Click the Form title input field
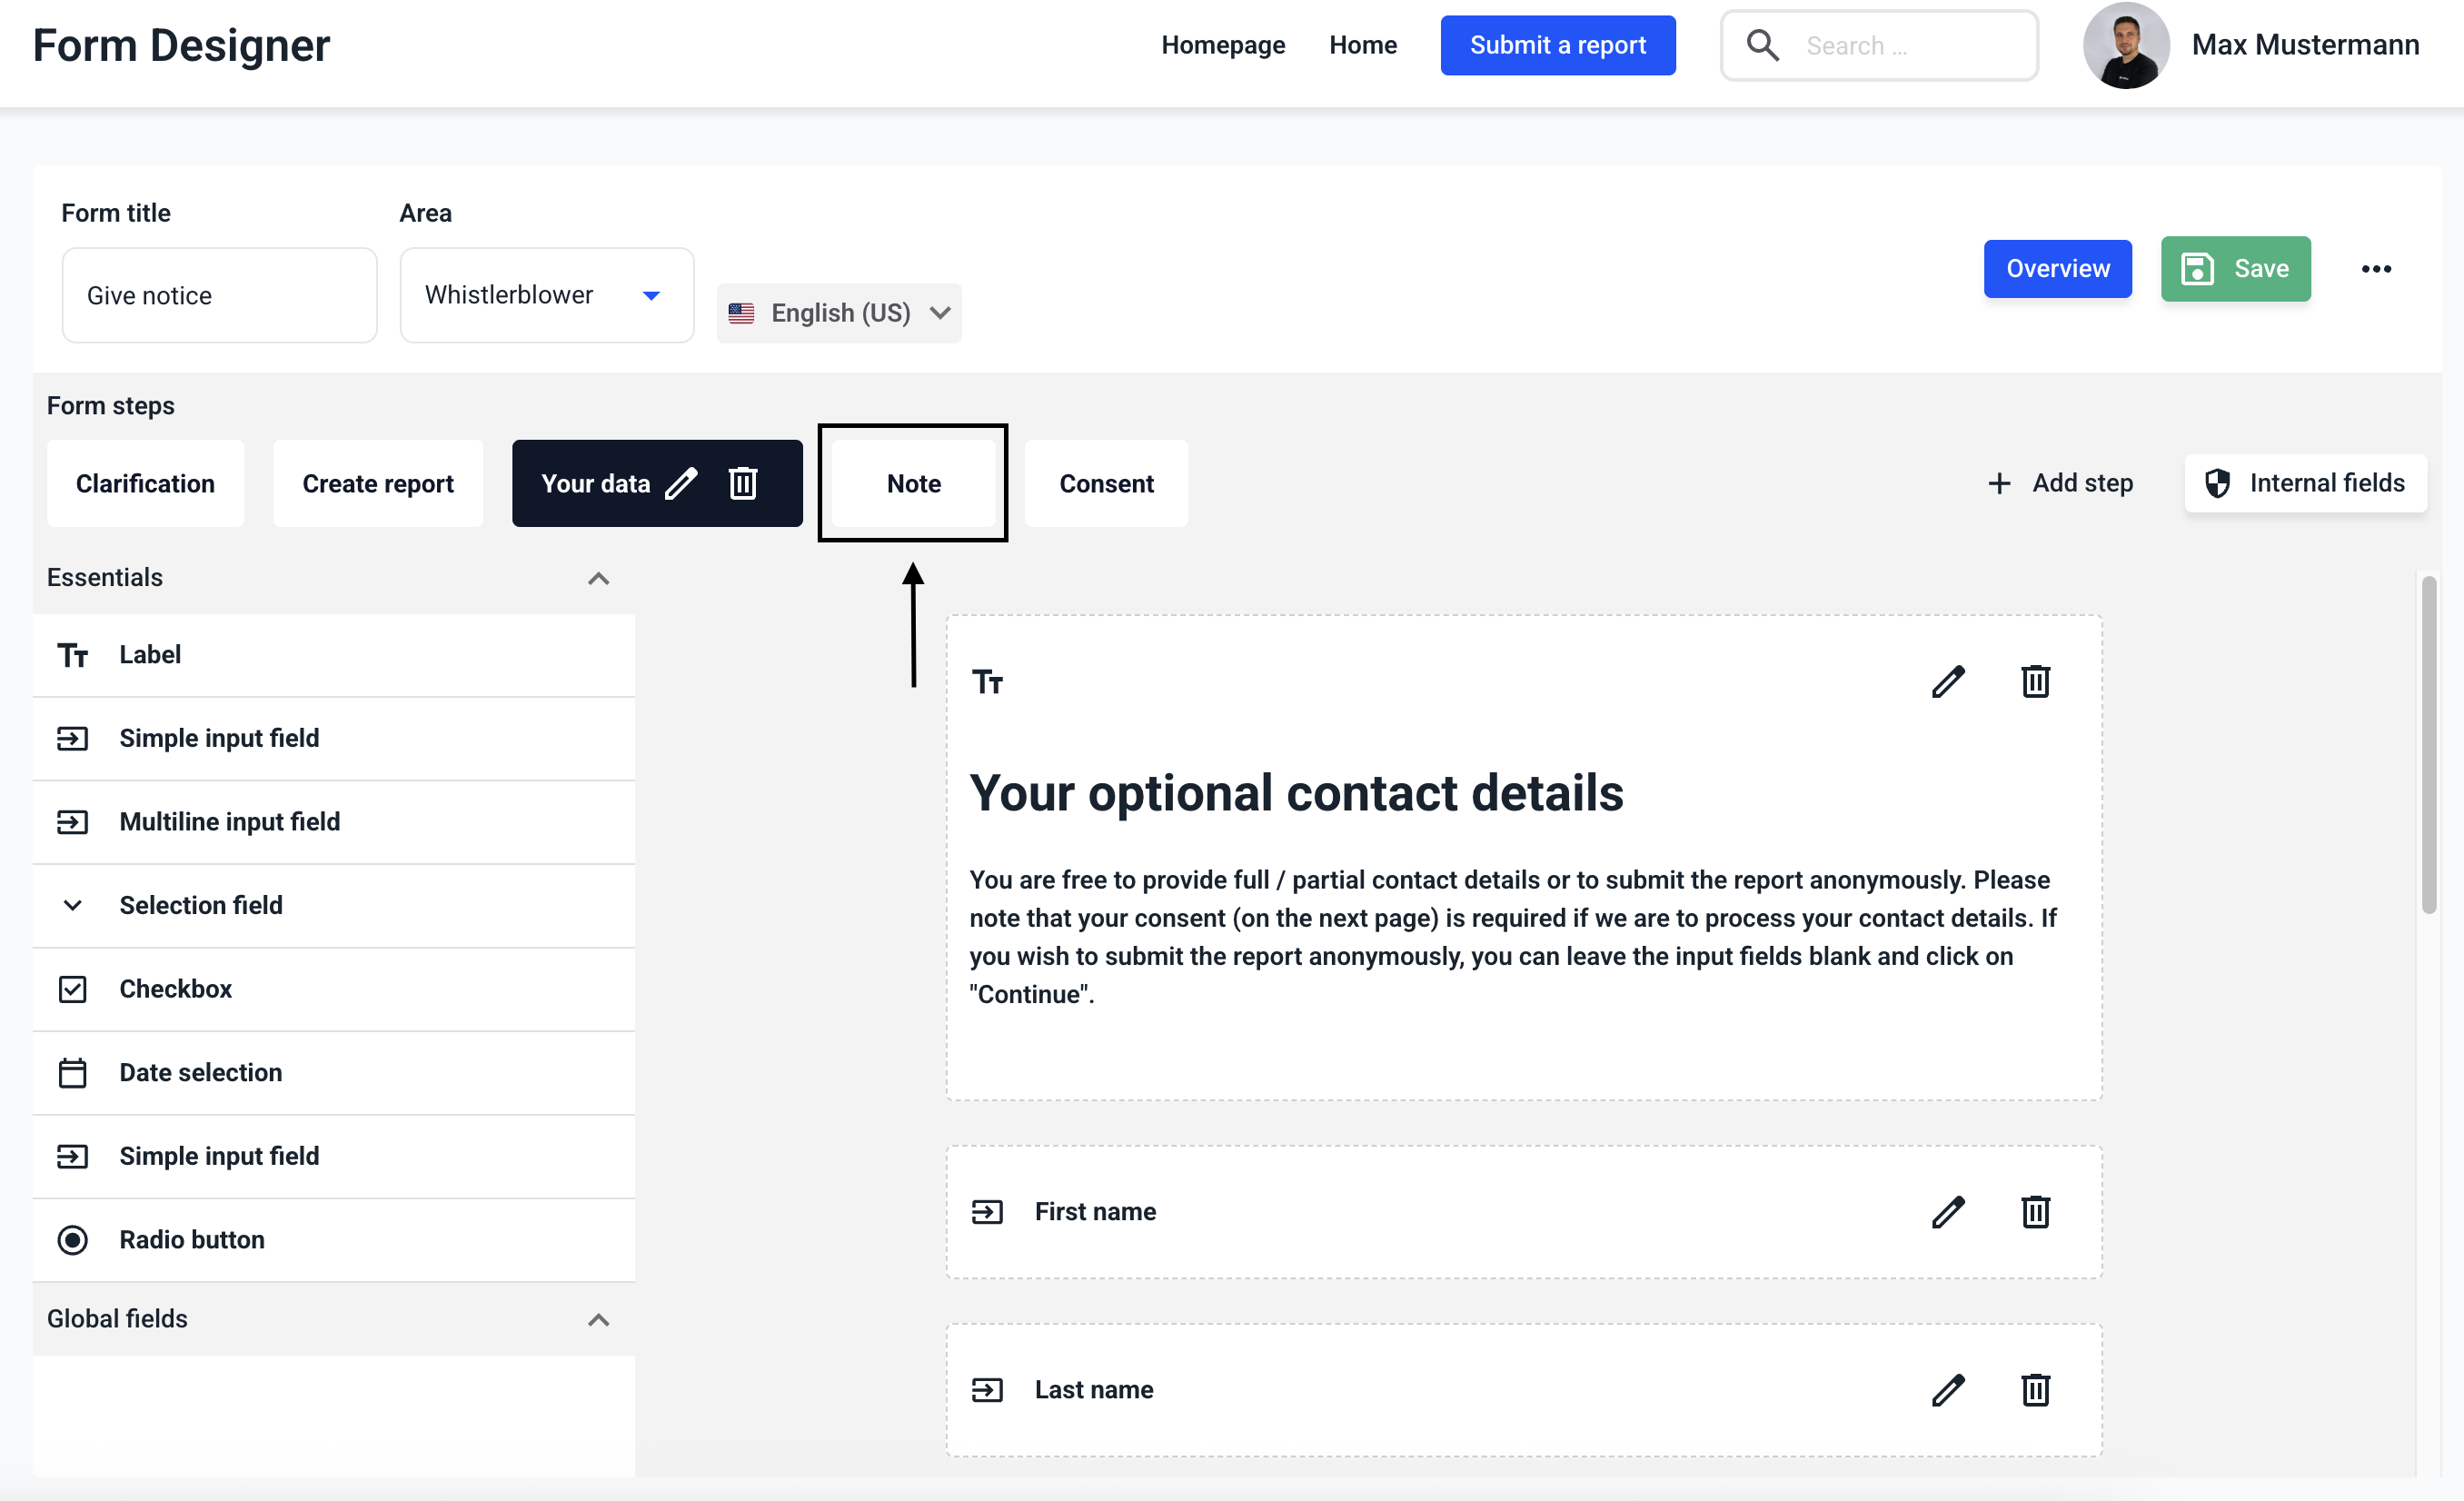The width and height of the screenshot is (2464, 1501). click(x=219, y=296)
